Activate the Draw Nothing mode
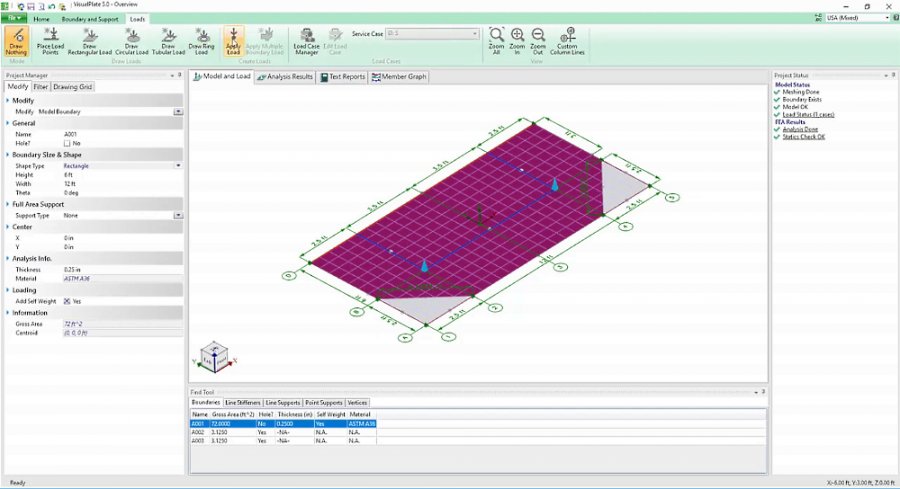 coord(16,41)
